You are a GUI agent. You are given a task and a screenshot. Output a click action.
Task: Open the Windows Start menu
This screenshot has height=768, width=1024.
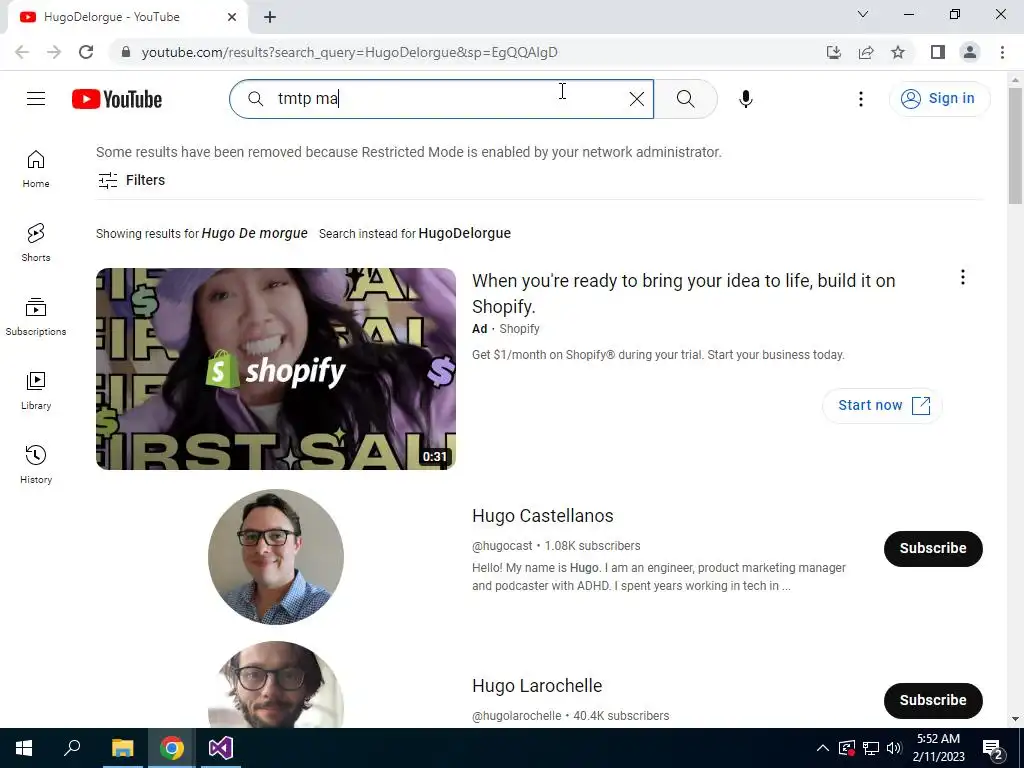pyautogui.click(x=24, y=748)
